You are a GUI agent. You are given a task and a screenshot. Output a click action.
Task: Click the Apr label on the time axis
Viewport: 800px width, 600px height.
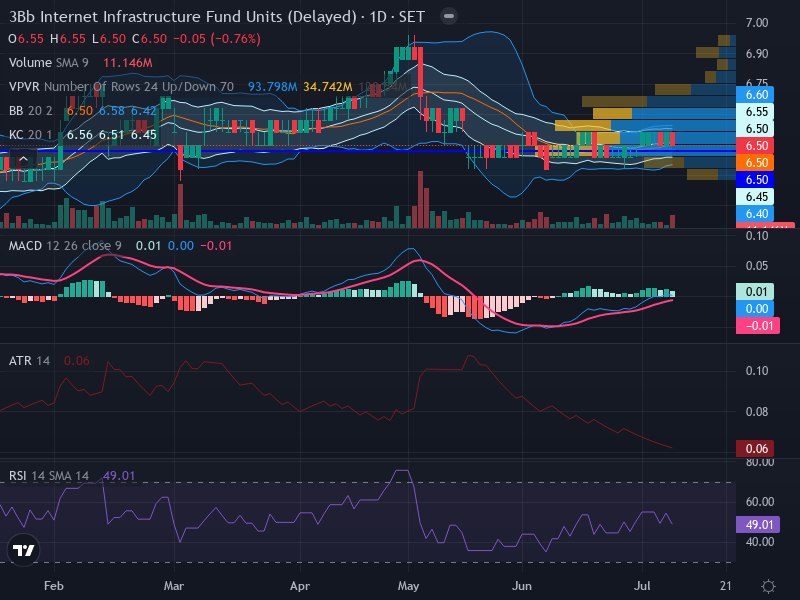point(300,586)
